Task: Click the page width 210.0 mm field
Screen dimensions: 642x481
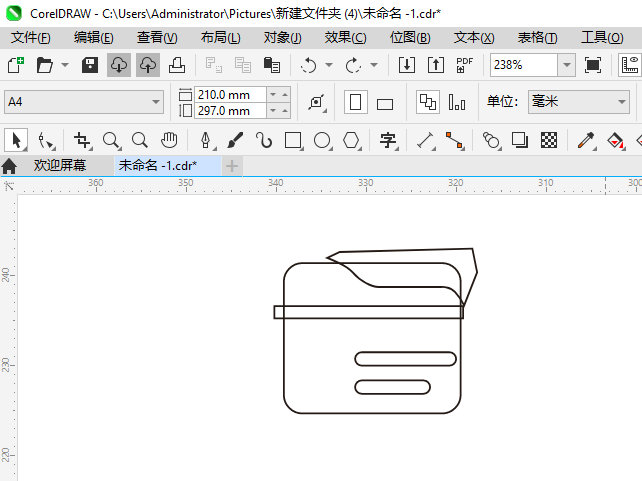Action: [230, 95]
